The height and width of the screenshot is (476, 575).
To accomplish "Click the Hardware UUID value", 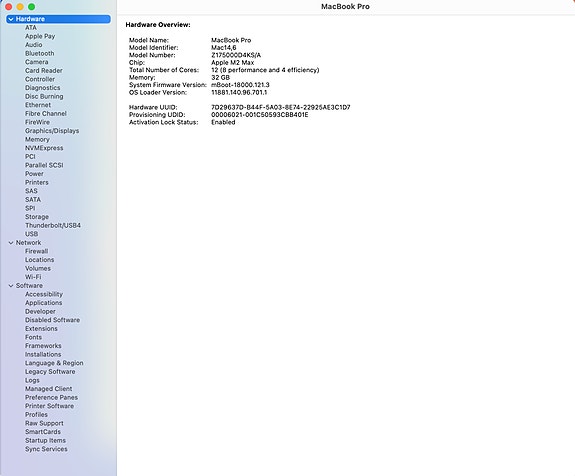I will [281, 107].
